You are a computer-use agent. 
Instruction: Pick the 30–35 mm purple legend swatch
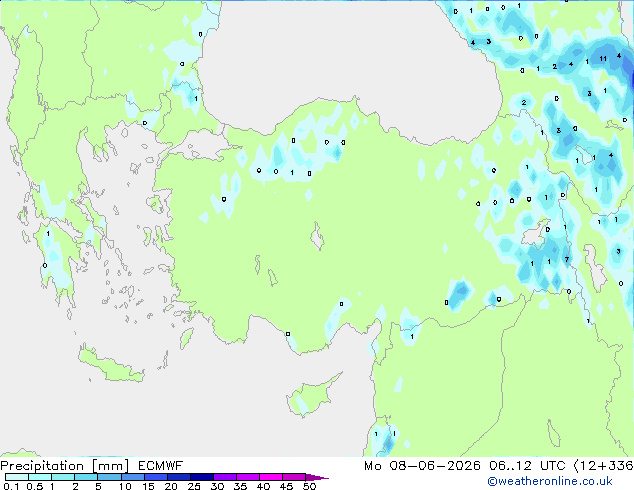point(225,477)
